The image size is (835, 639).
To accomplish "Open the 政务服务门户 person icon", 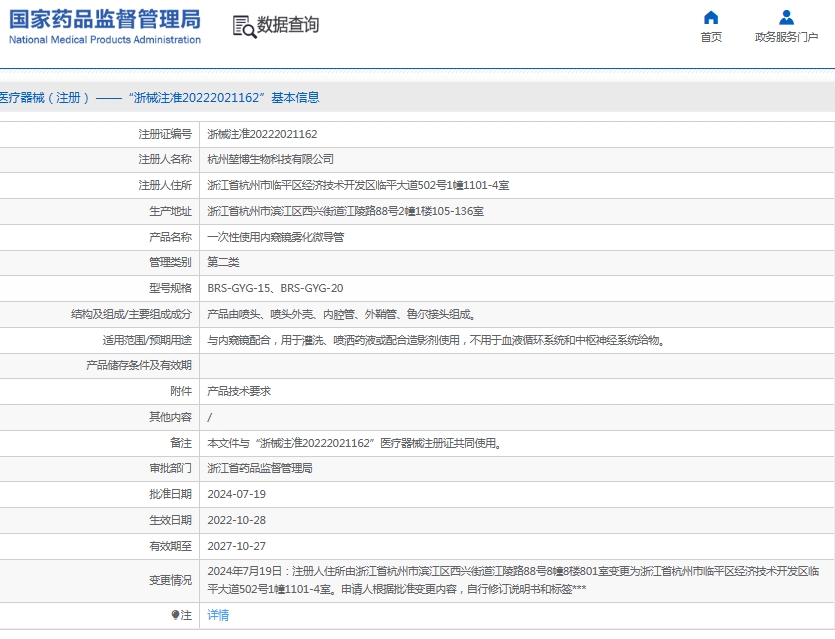I will (x=786, y=18).
